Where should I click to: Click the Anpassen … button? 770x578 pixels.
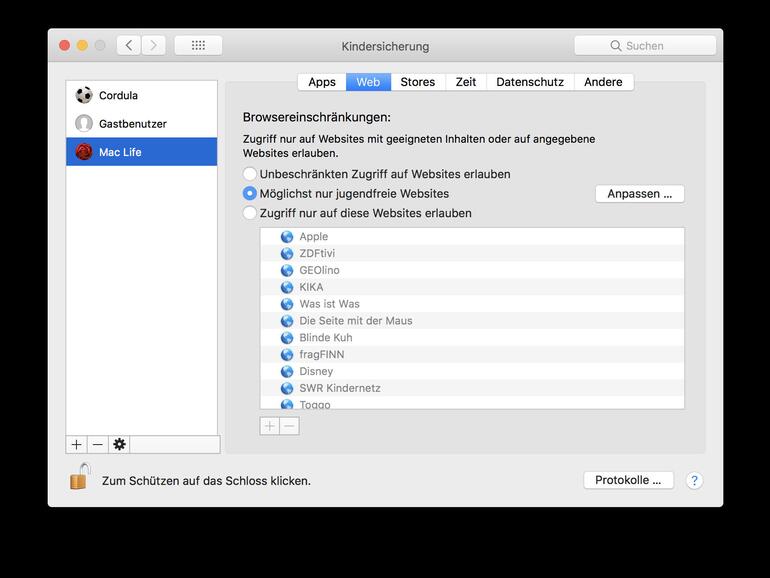coord(639,193)
